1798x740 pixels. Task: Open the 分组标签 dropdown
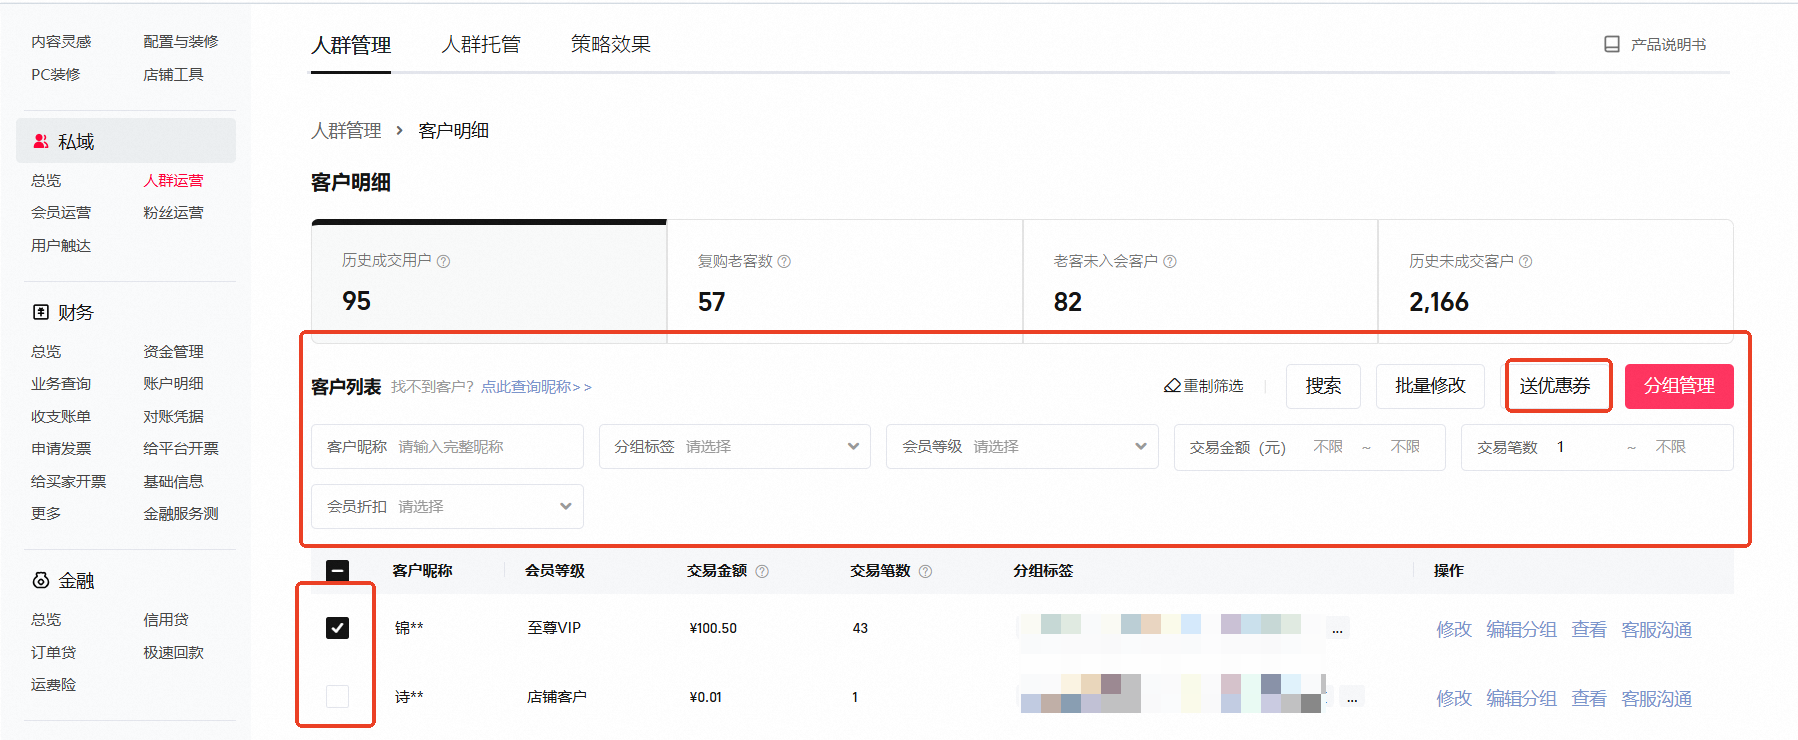[735, 447]
